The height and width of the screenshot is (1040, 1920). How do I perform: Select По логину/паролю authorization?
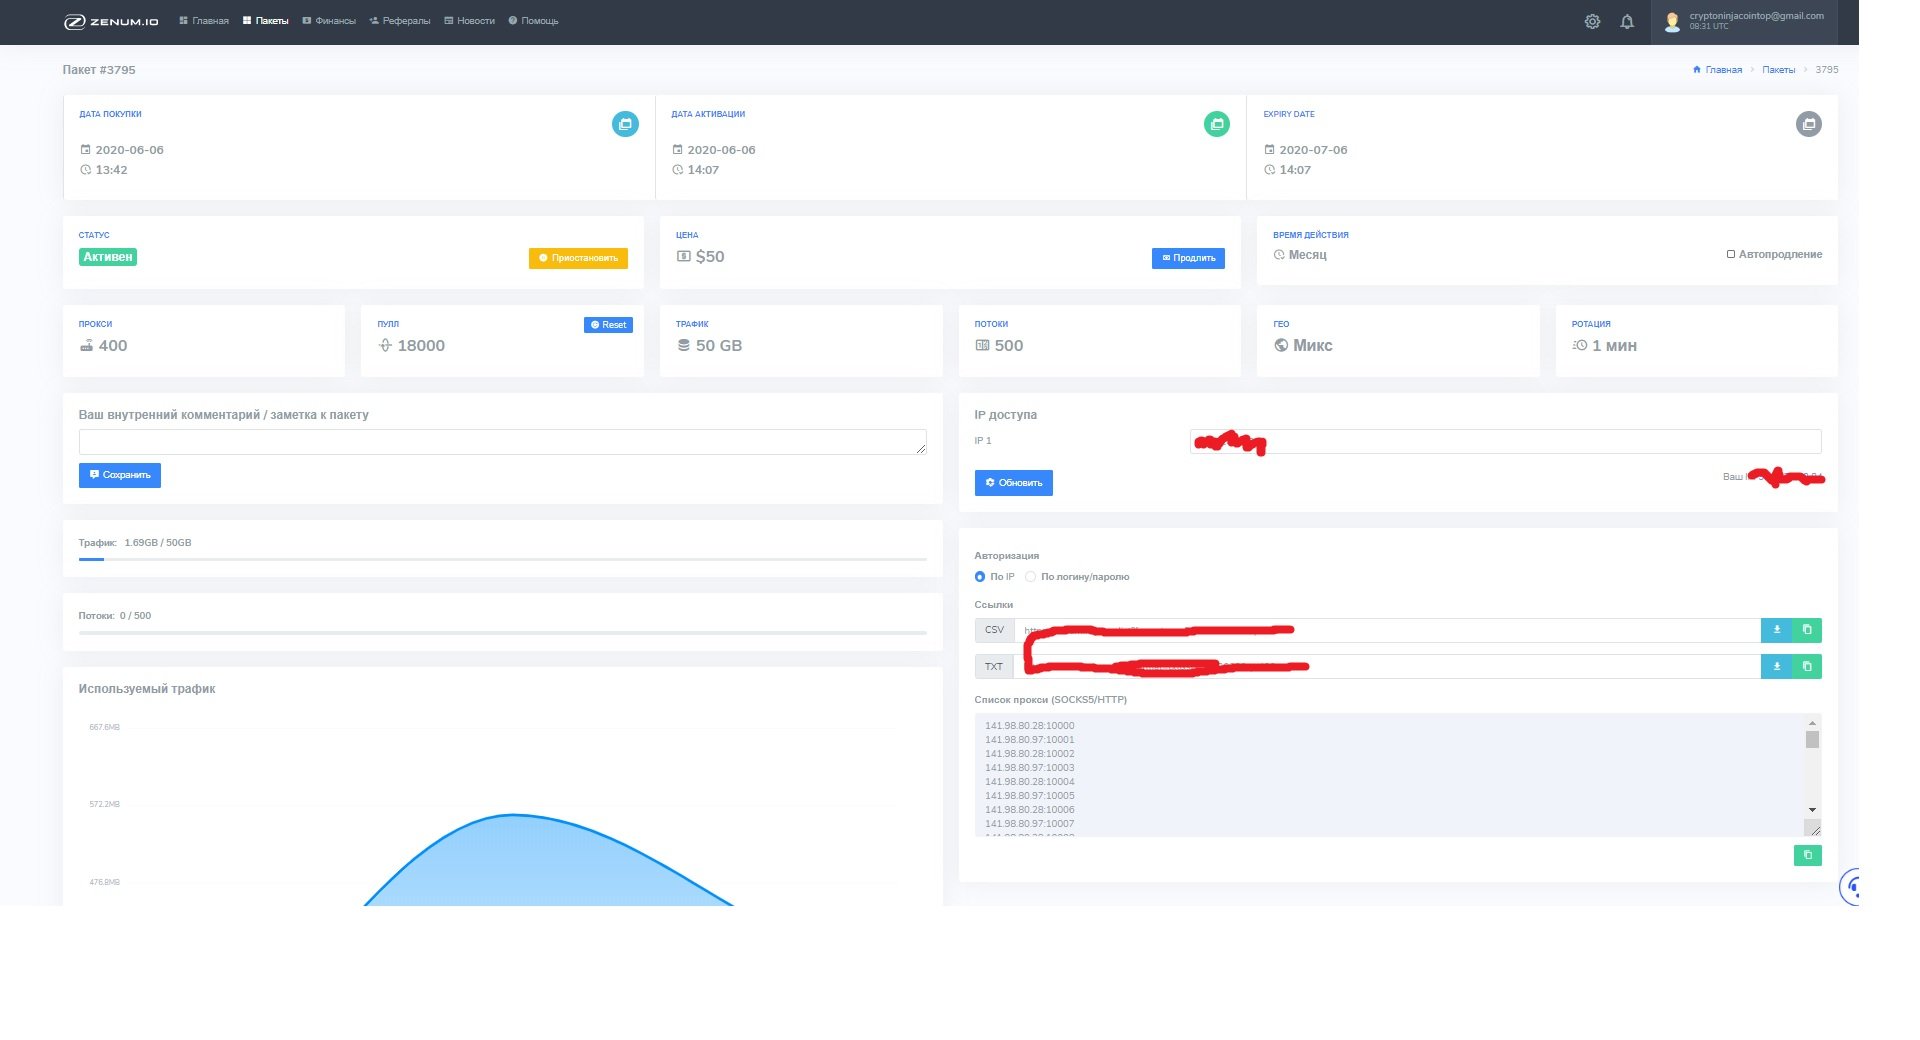tap(1030, 577)
